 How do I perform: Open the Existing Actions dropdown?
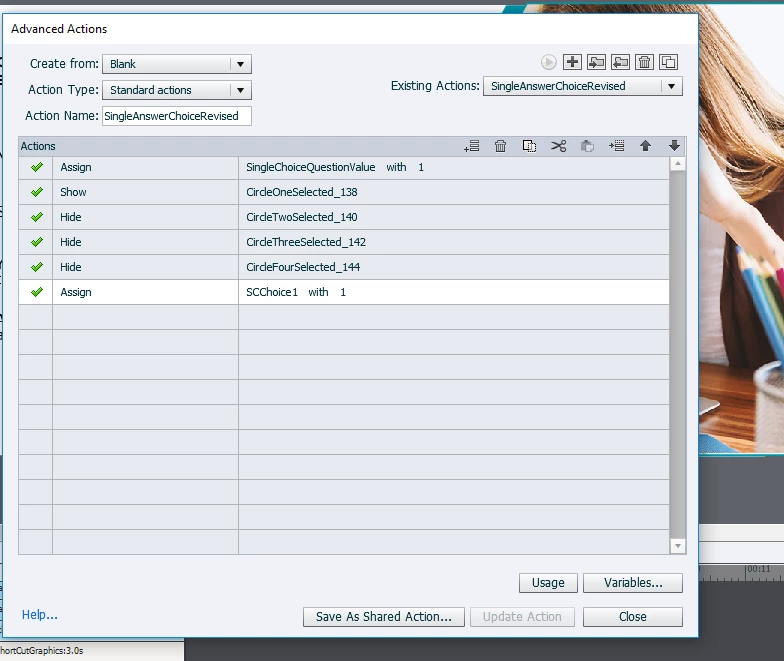point(582,86)
